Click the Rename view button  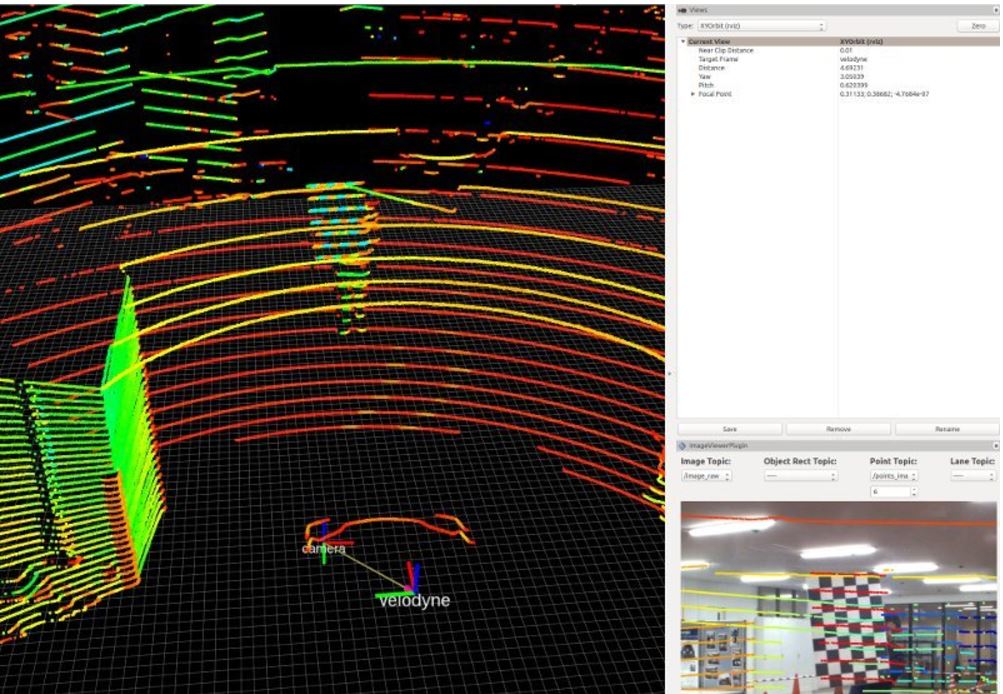tap(946, 429)
